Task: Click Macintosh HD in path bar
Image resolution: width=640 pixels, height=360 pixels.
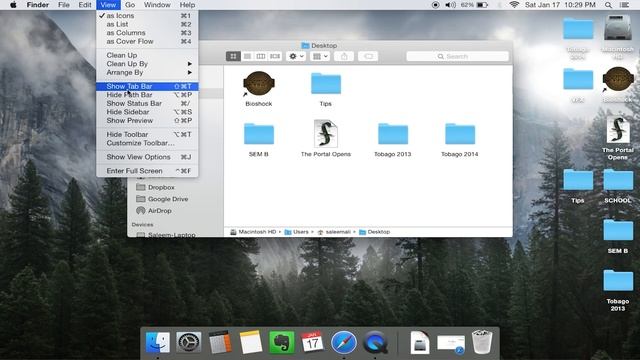Action: tap(253, 232)
